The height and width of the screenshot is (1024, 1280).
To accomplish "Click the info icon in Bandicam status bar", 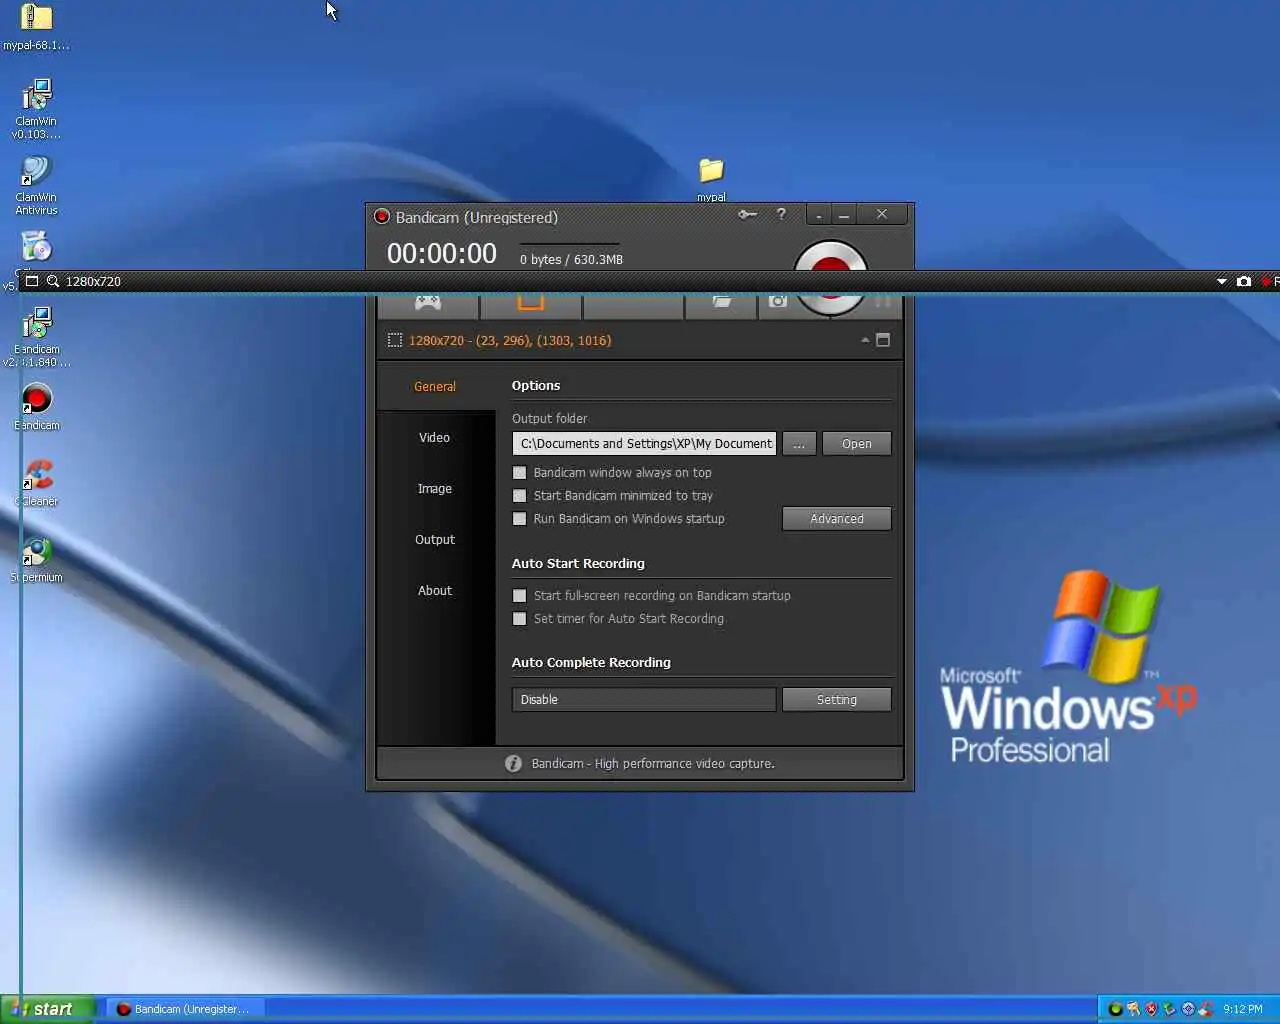I will pyautogui.click(x=513, y=763).
